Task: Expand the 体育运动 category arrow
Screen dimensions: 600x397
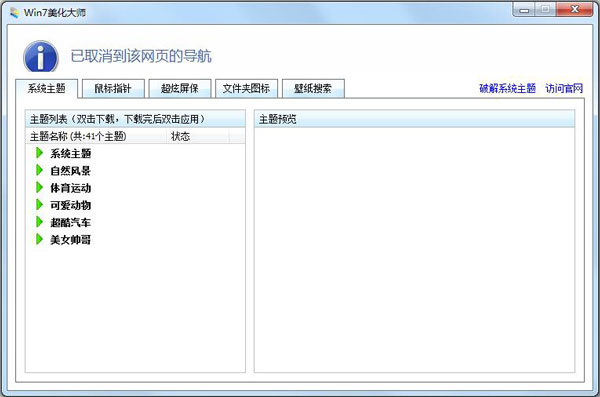Action: (39, 187)
